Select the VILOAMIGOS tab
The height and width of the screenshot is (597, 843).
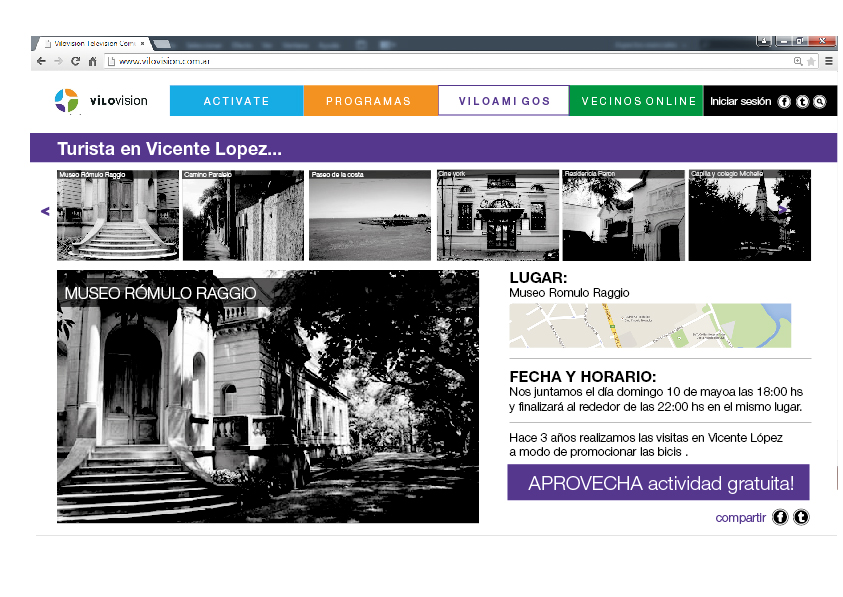pyautogui.click(x=503, y=100)
